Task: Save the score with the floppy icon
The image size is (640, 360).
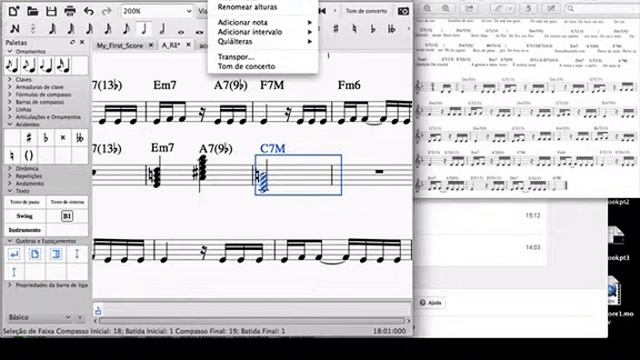Action: click(51, 11)
